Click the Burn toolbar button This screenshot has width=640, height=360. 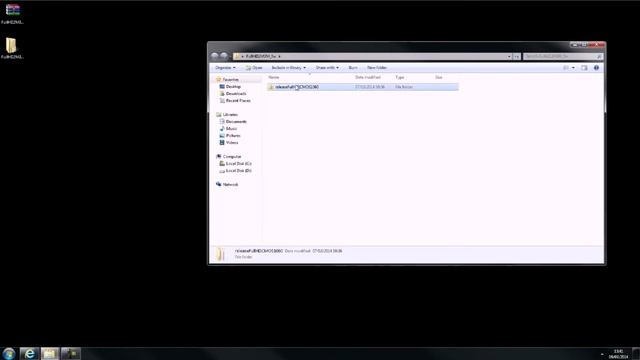[353, 68]
